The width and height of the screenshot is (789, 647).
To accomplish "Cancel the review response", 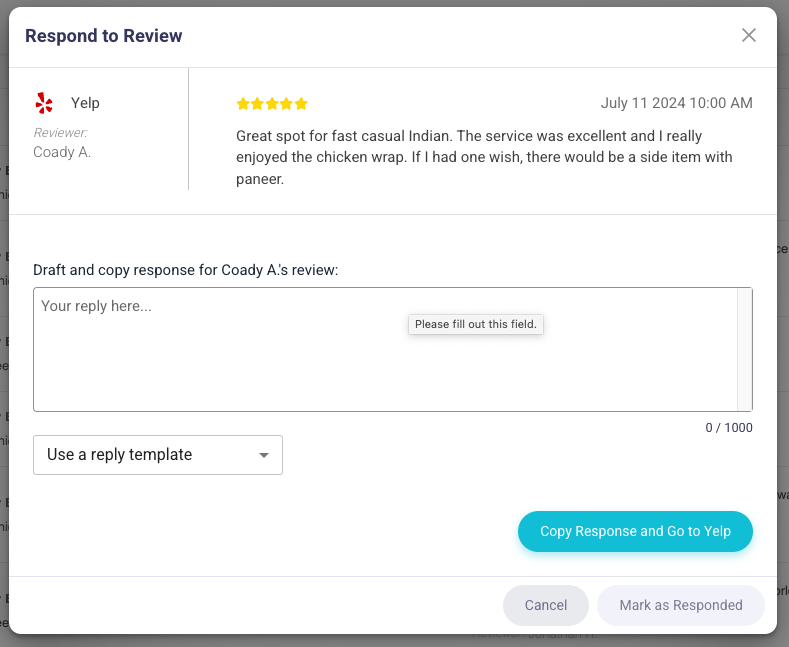I will pos(546,605).
